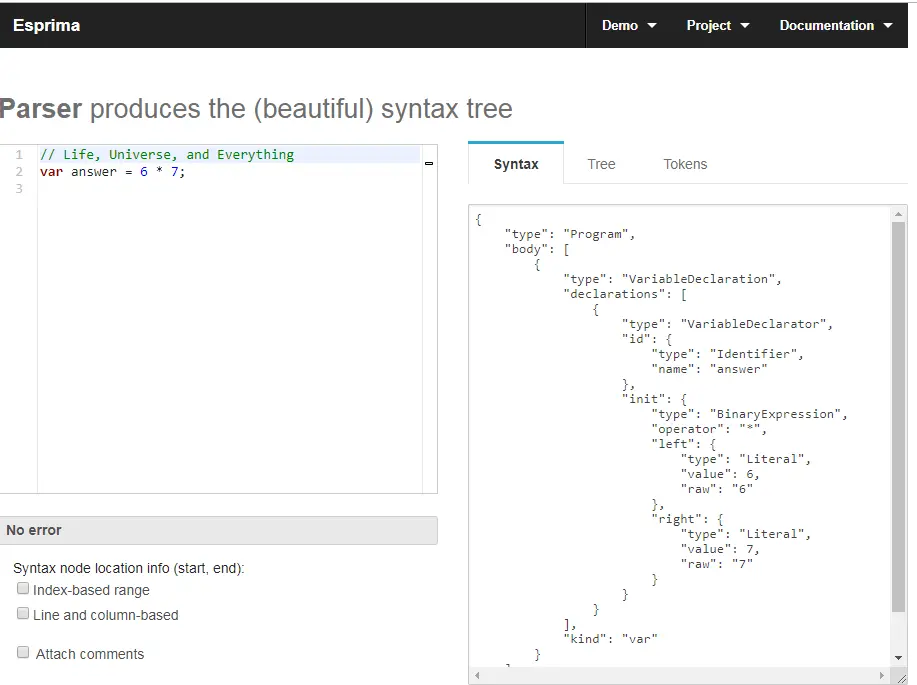
Task: Enable Index-based range checkbox
Action: click(x=23, y=589)
